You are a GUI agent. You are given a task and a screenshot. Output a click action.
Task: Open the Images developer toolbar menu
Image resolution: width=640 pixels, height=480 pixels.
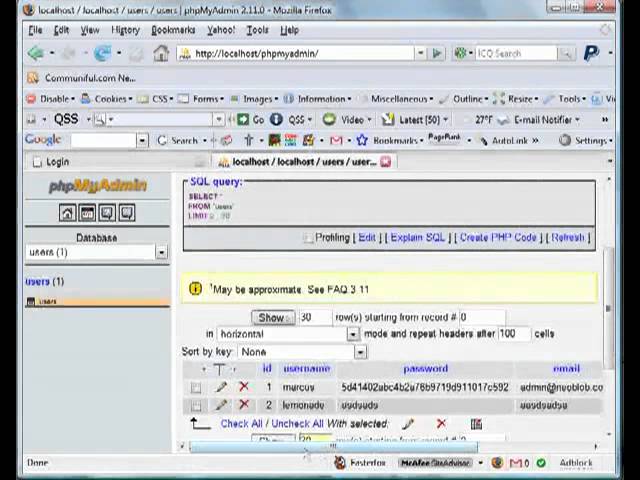pos(254,99)
